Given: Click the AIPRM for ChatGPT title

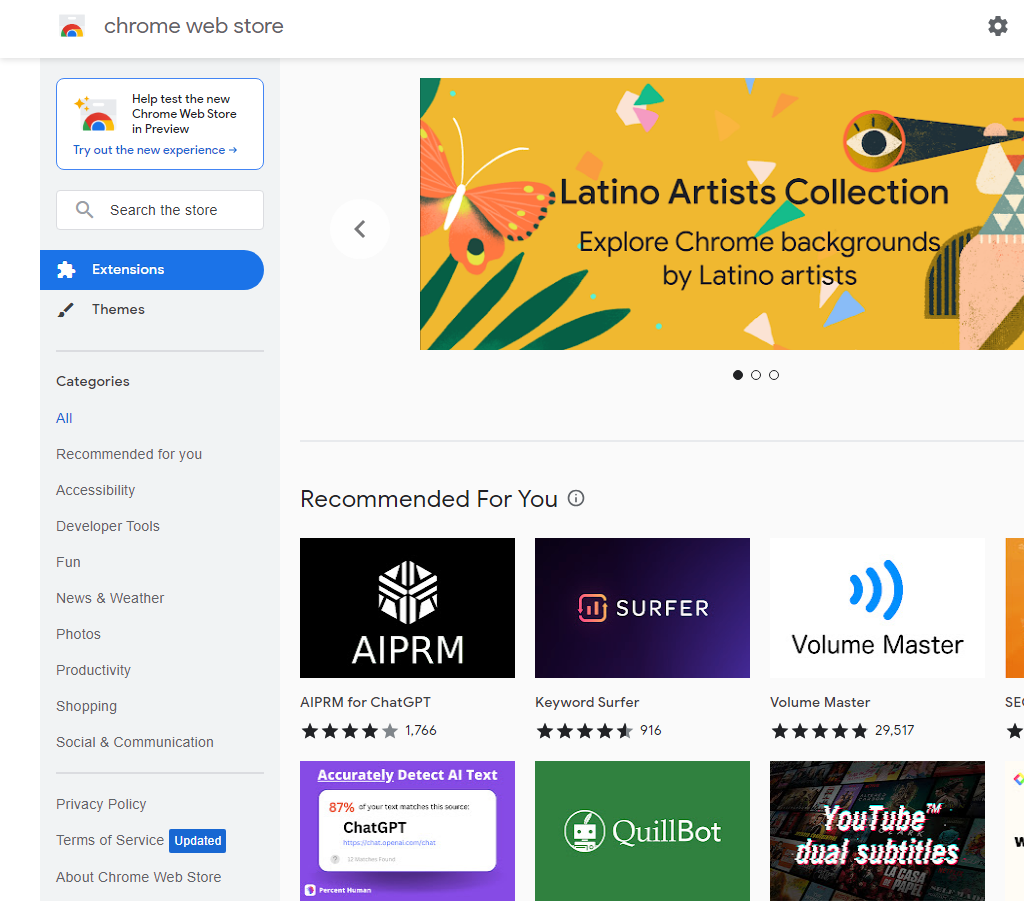Looking at the screenshot, I should [365, 702].
